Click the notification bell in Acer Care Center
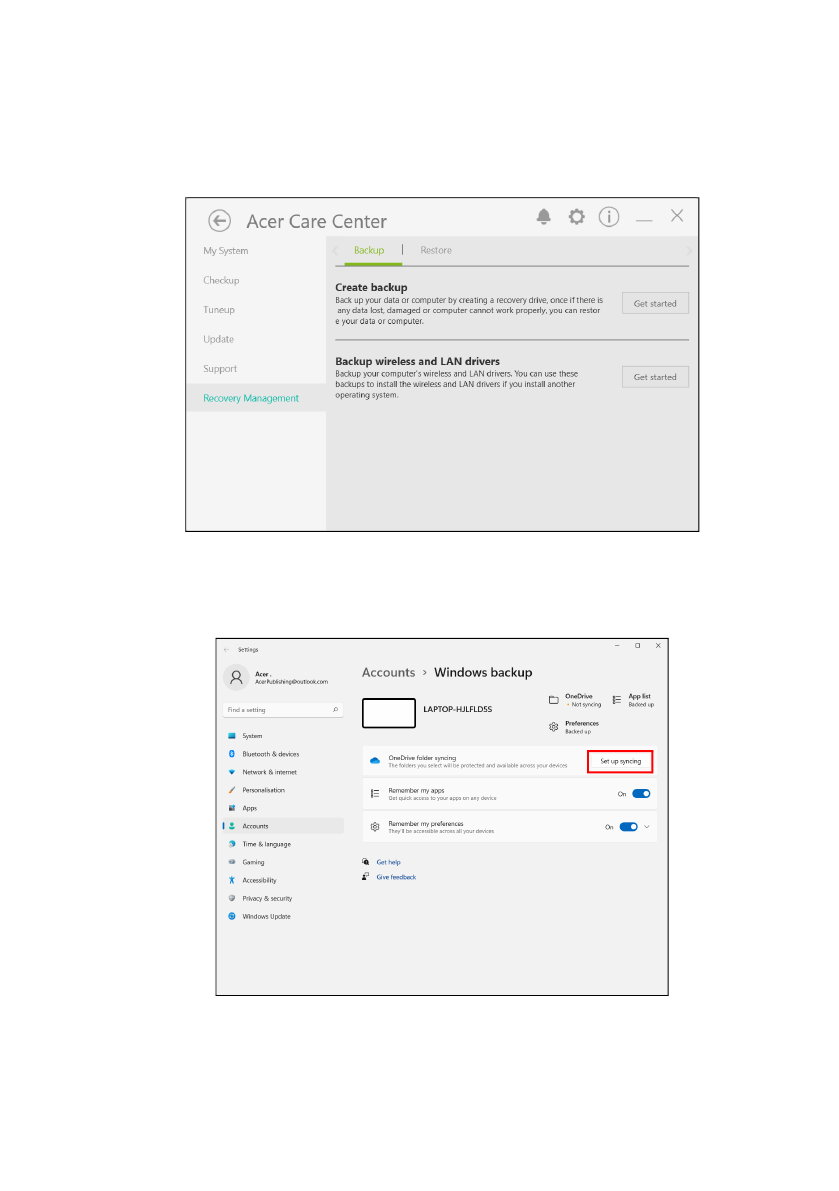Screen dimensions: 839x1191 (544, 217)
